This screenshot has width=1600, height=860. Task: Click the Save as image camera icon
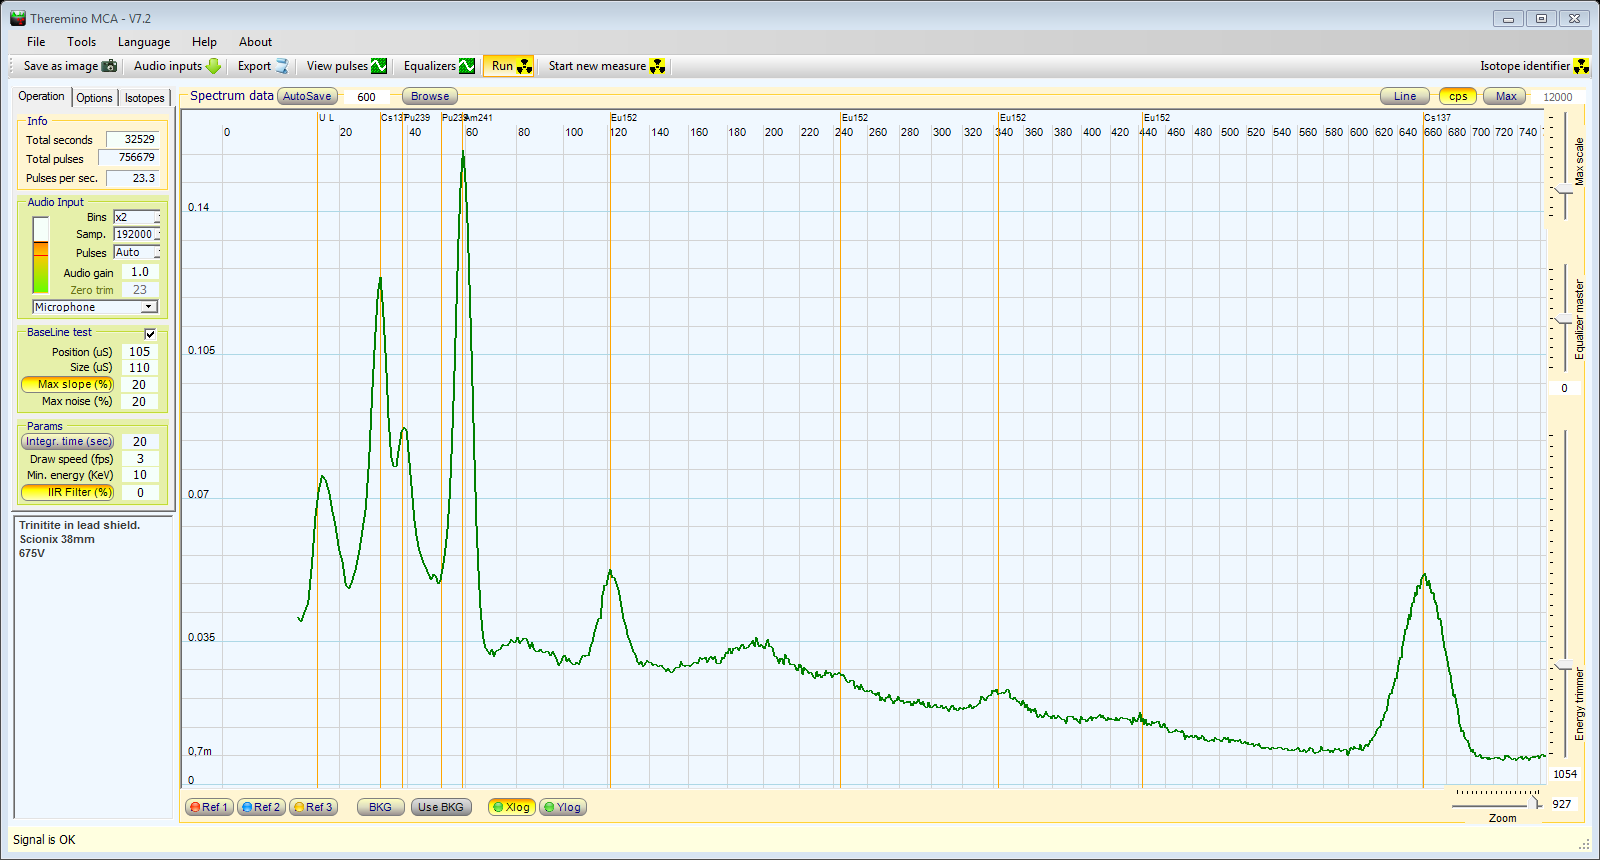pyautogui.click(x=110, y=66)
